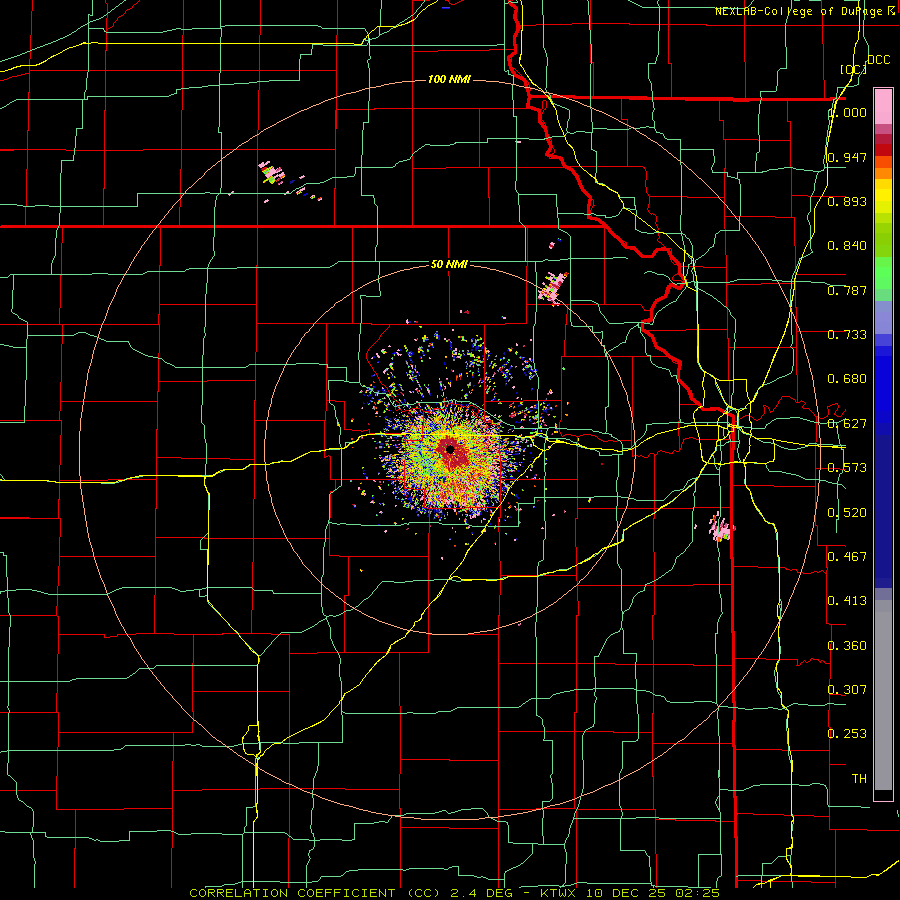Image resolution: width=900 pixels, height=900 pixels.
Task: Click the 100 NMI range ring label
Action: (x=449, y=79)
